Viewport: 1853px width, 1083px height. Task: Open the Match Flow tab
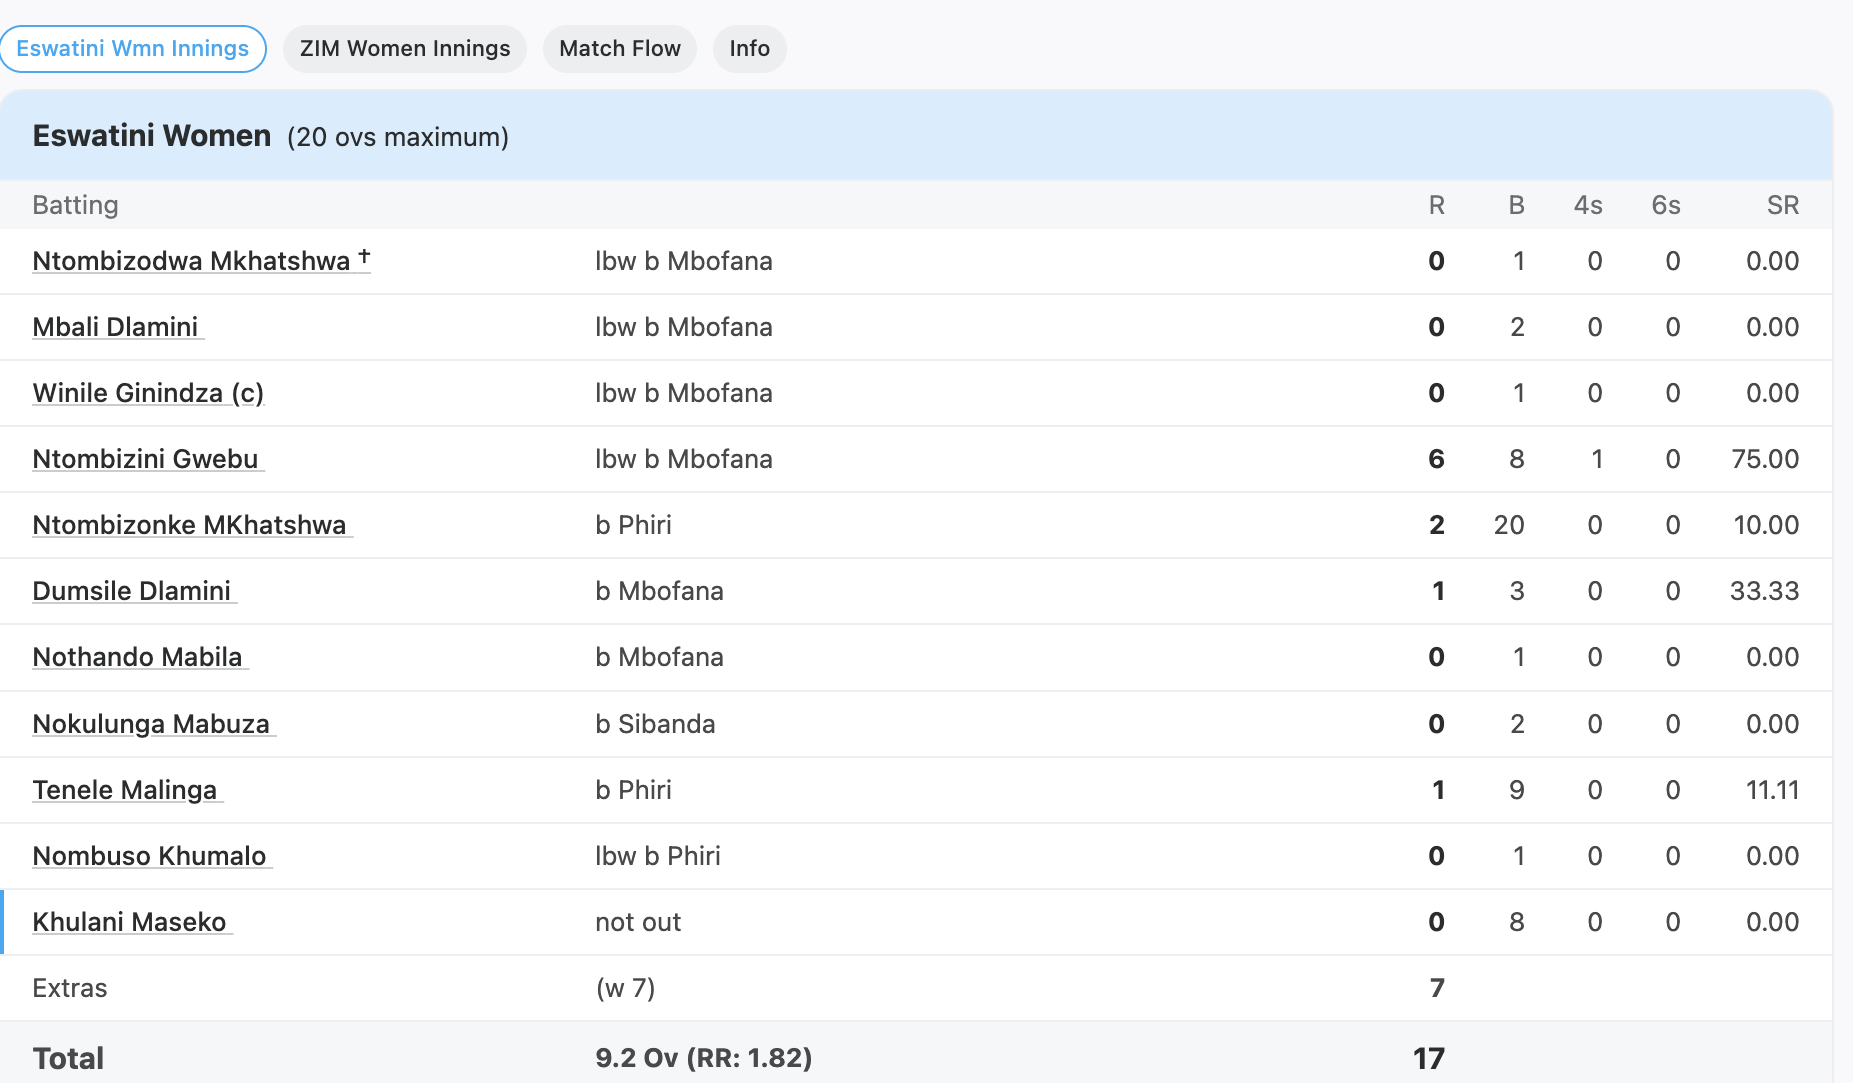(620, 49)
